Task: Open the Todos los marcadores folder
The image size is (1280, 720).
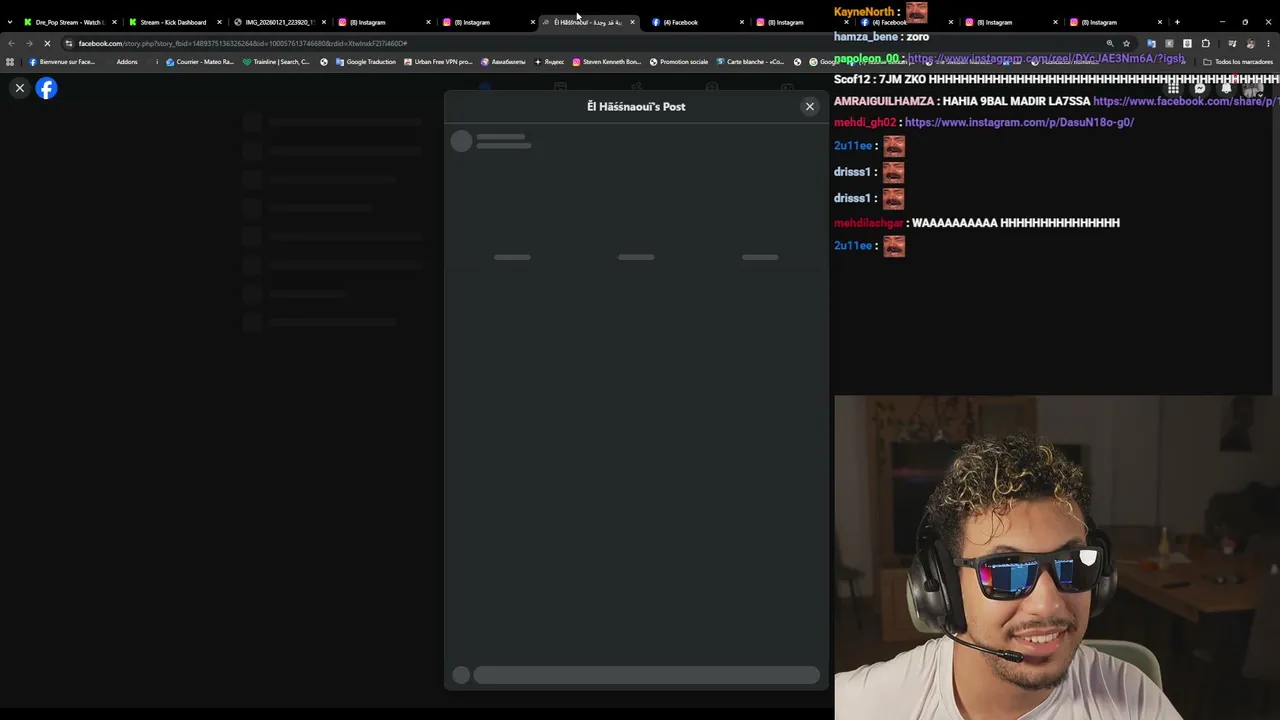Action: 1238,62
